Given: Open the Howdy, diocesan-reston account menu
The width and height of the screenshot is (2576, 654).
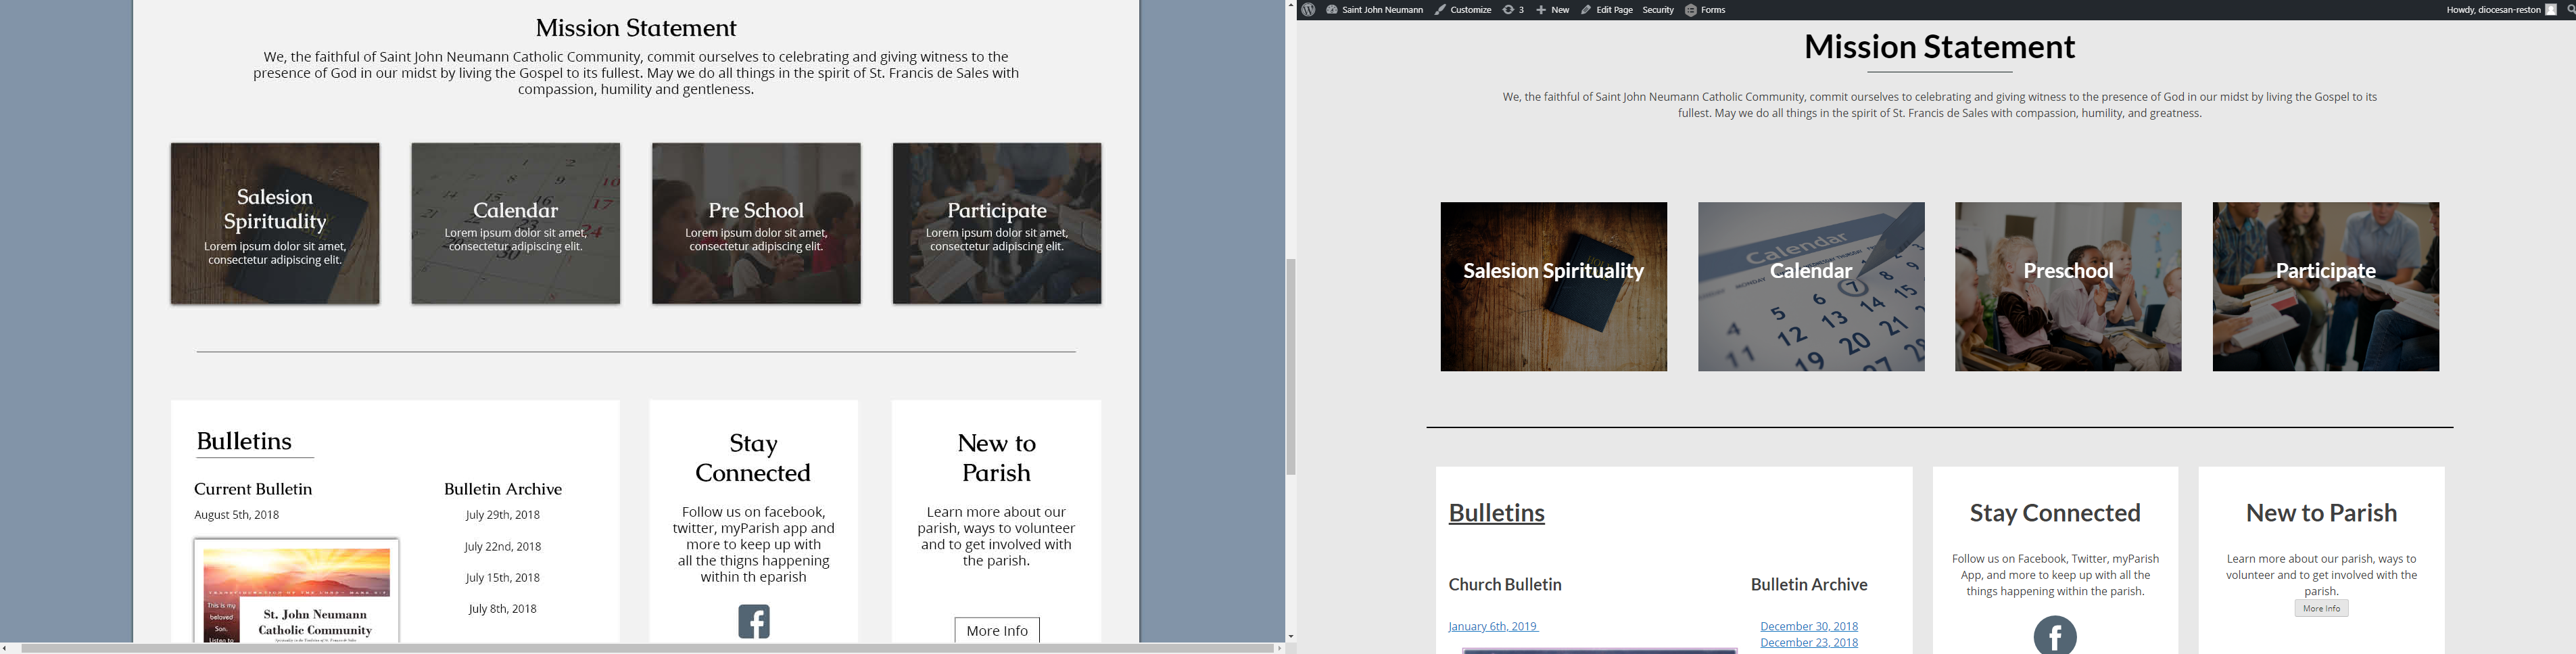Looking at the screenshot, I should (x=2492, y=10).
